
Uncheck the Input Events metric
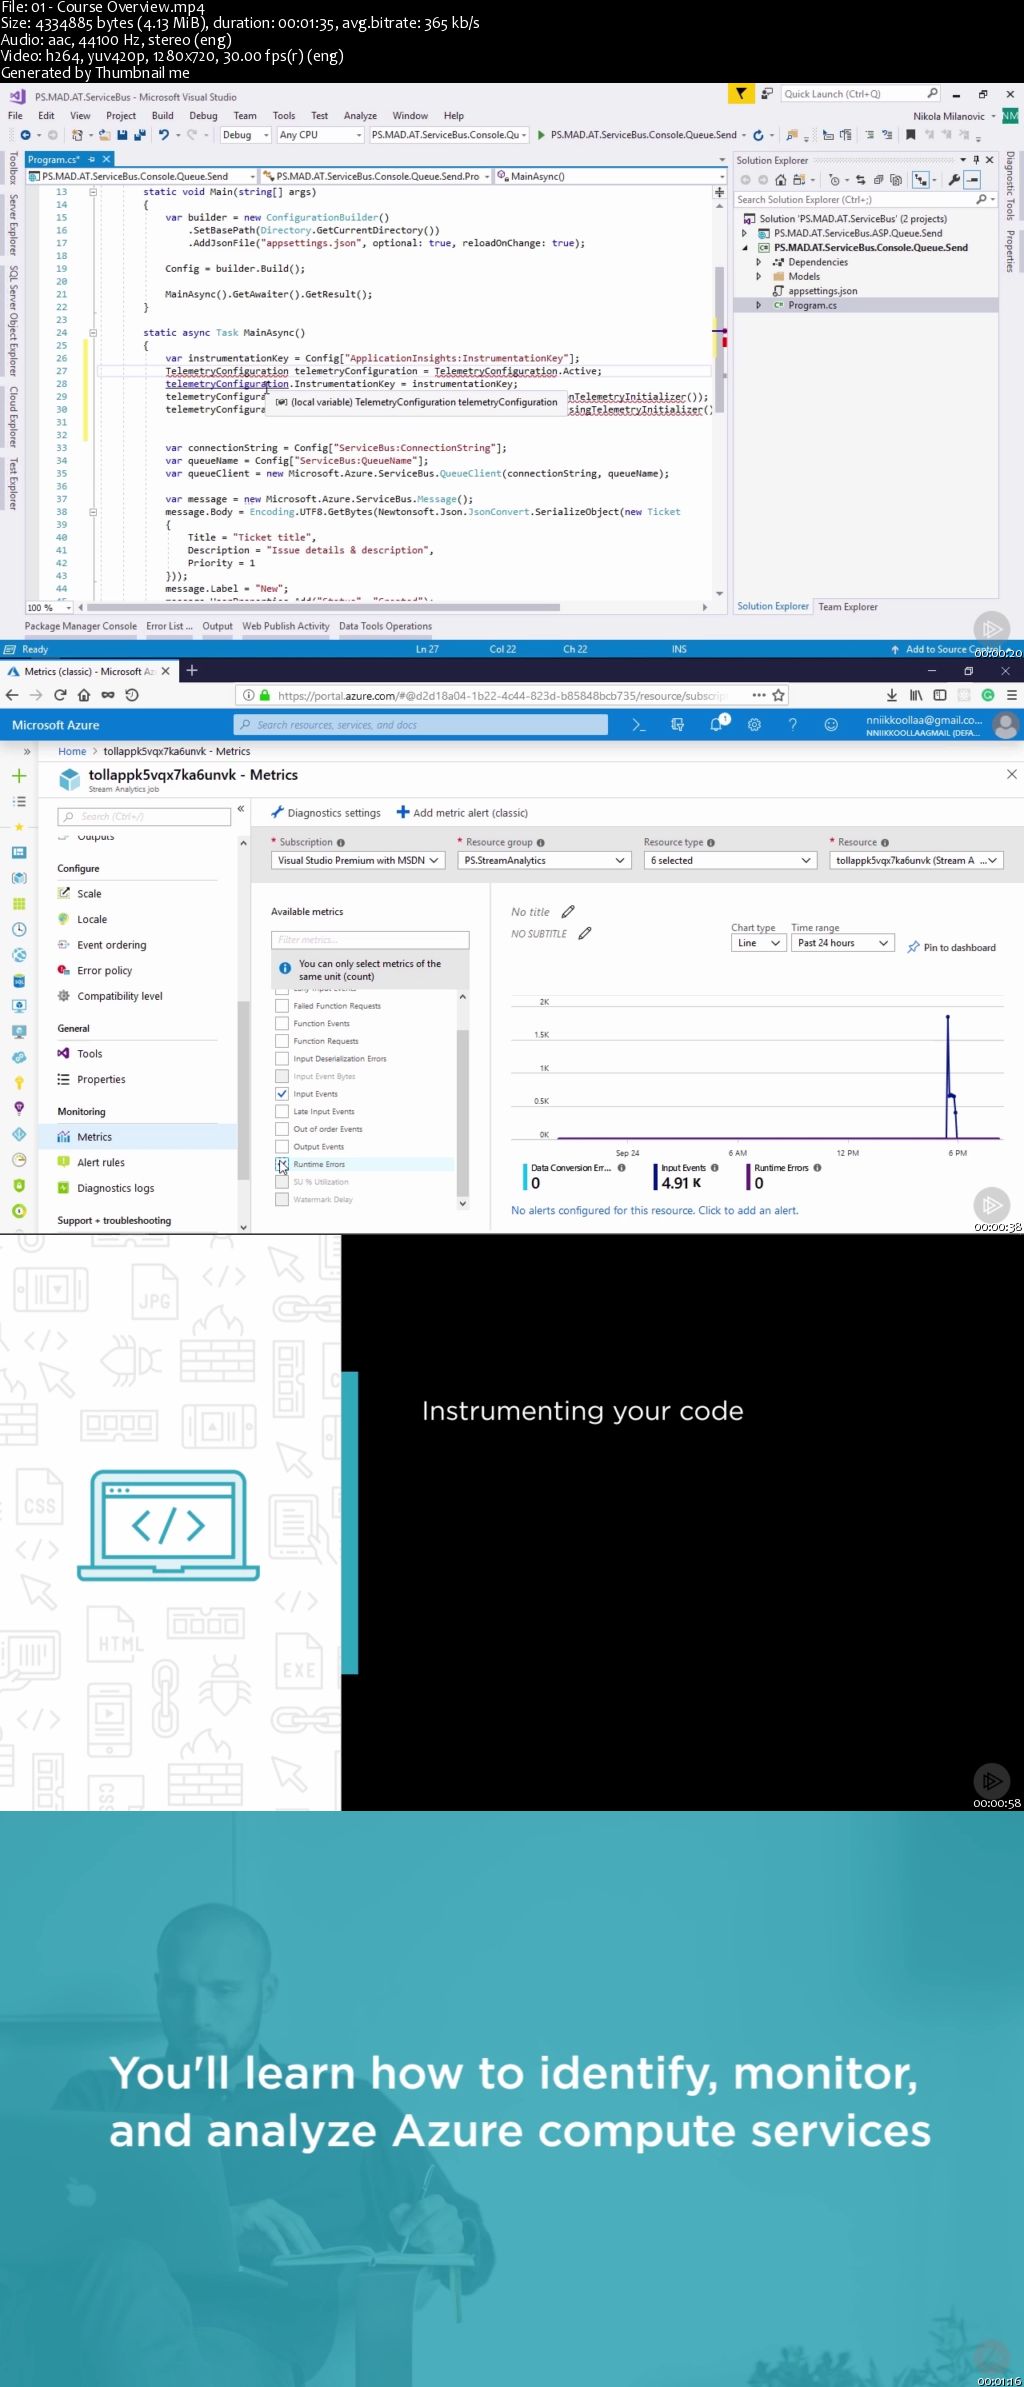(x=282, y=1094)
